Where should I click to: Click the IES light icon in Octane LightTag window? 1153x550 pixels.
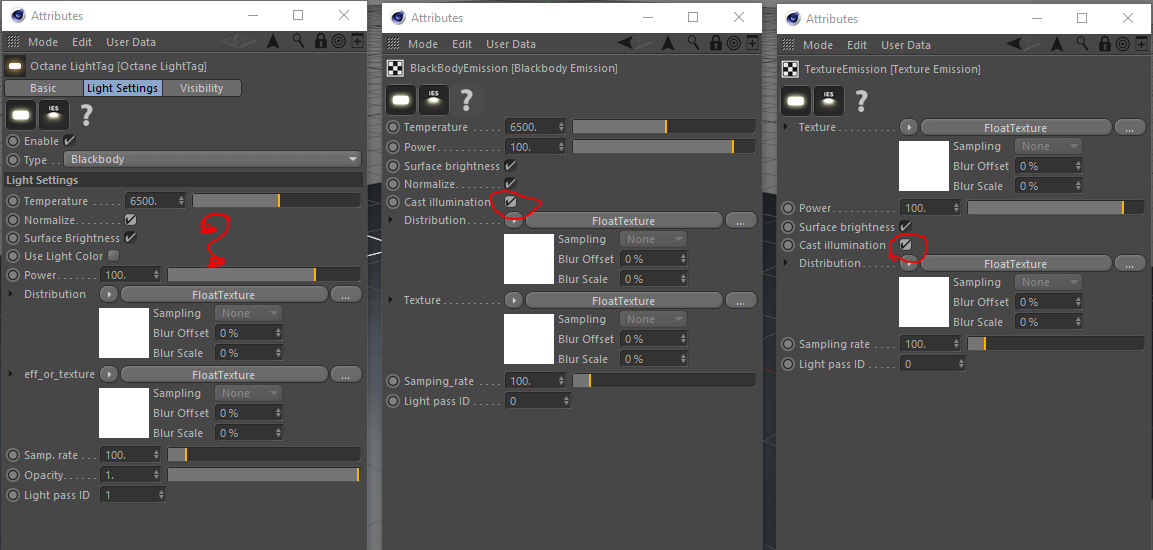click(x=54, y=115)
